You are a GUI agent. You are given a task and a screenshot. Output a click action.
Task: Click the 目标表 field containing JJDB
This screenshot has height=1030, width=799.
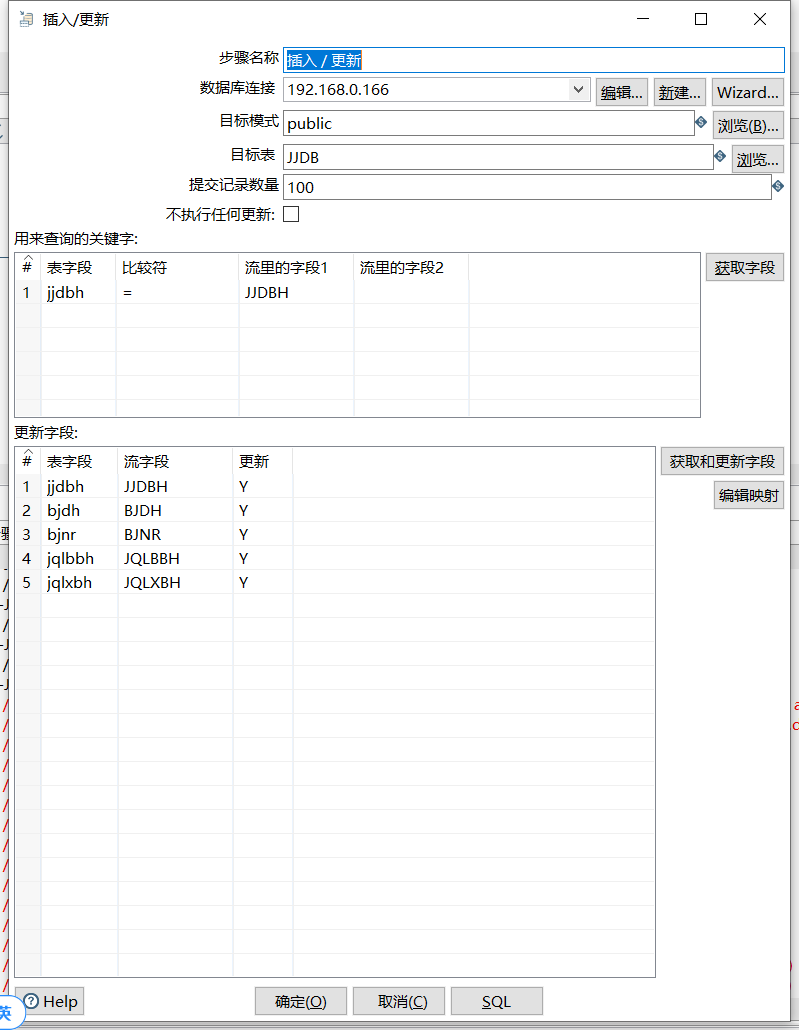tap(498, 157)
